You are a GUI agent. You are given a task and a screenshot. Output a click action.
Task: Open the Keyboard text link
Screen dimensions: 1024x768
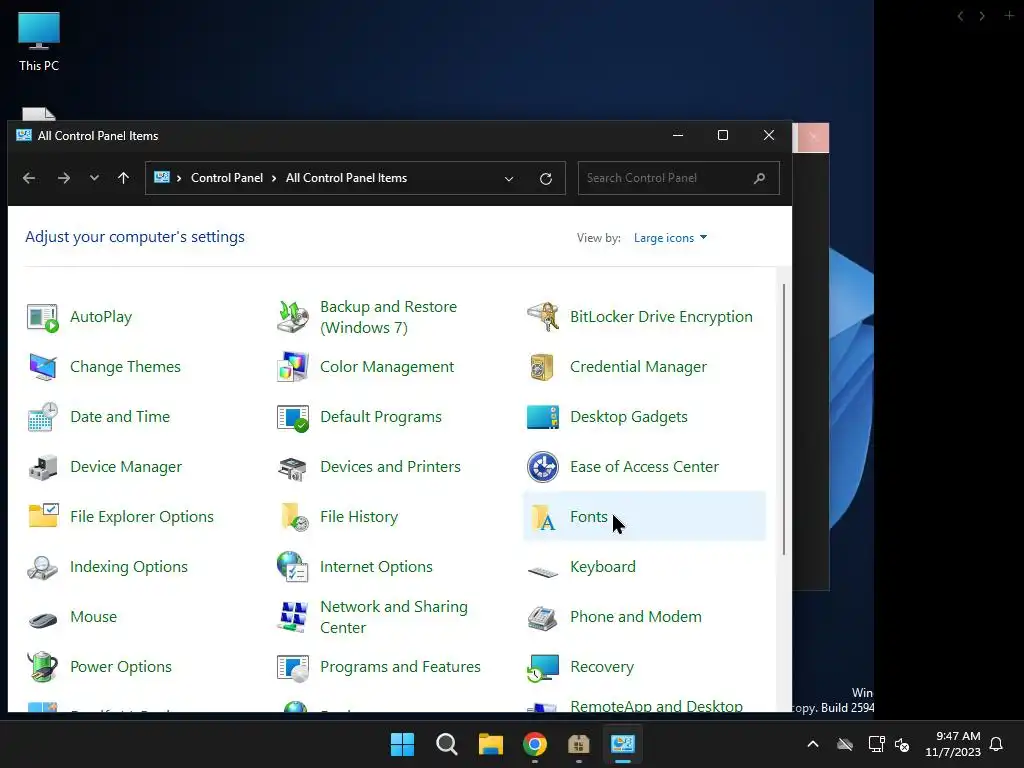602,567
